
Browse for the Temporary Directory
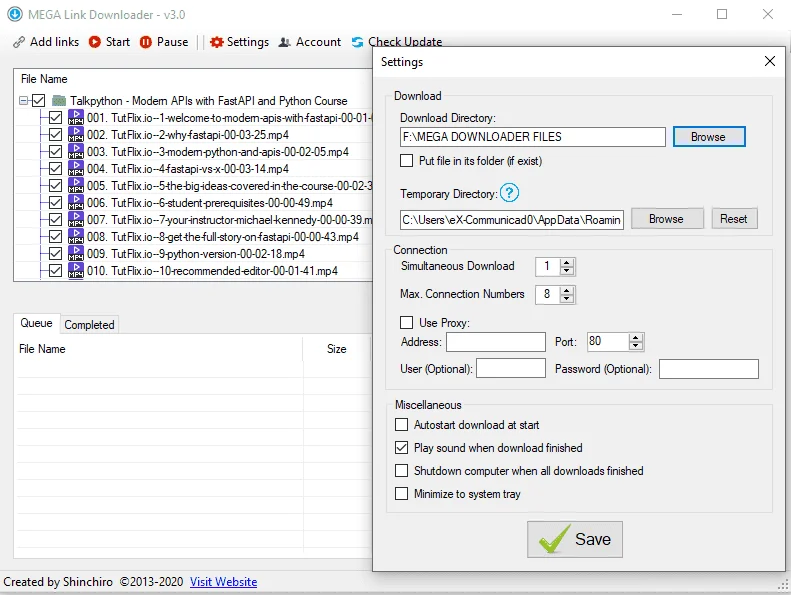point(666,219)
